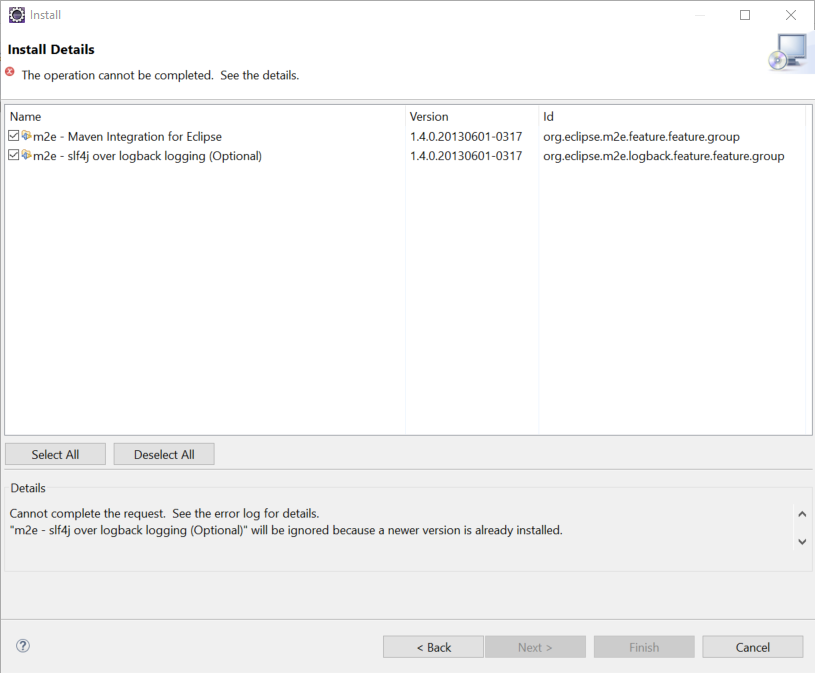Click feature icon for slf4j over logback logging
815x673 pixels.
[x=26, y=155]
